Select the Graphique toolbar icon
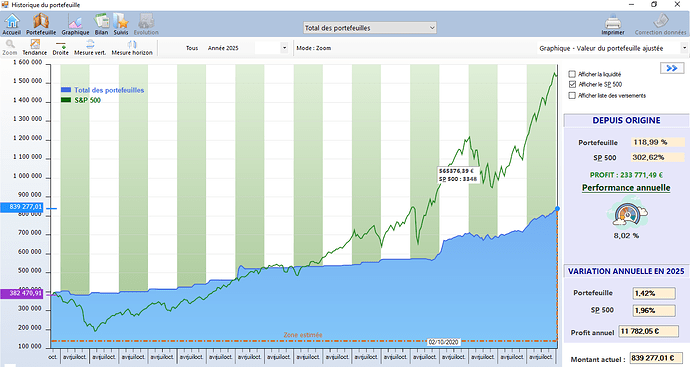 tap(75, 24)
